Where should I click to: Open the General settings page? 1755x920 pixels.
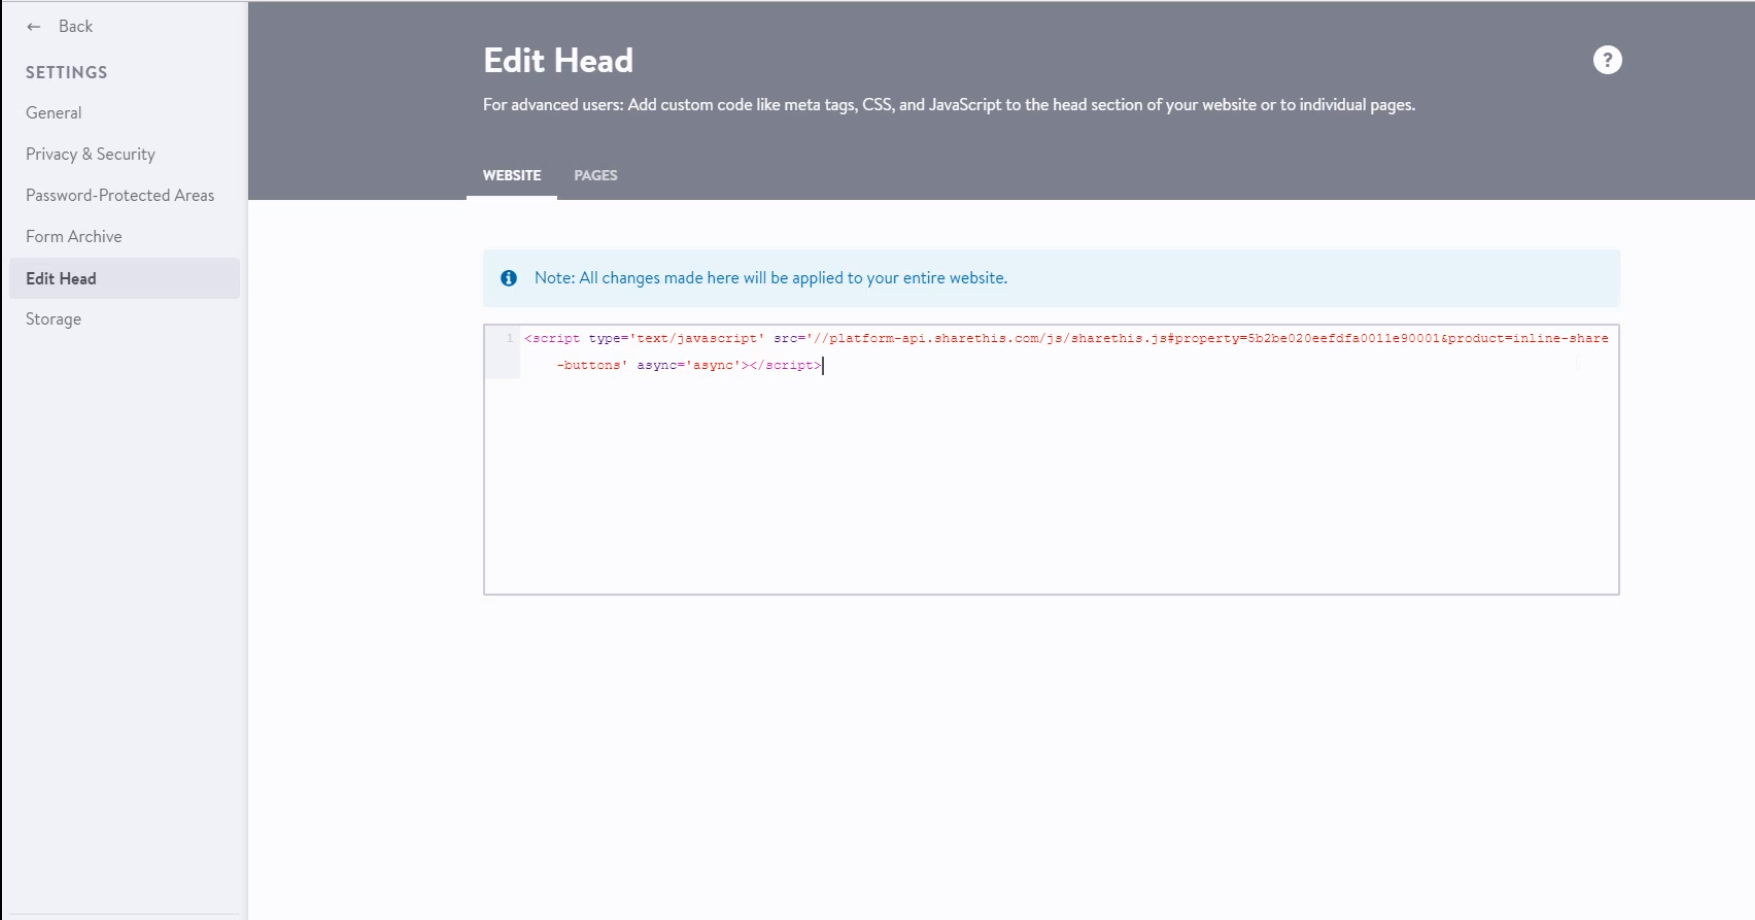click(x=53, y=112)
